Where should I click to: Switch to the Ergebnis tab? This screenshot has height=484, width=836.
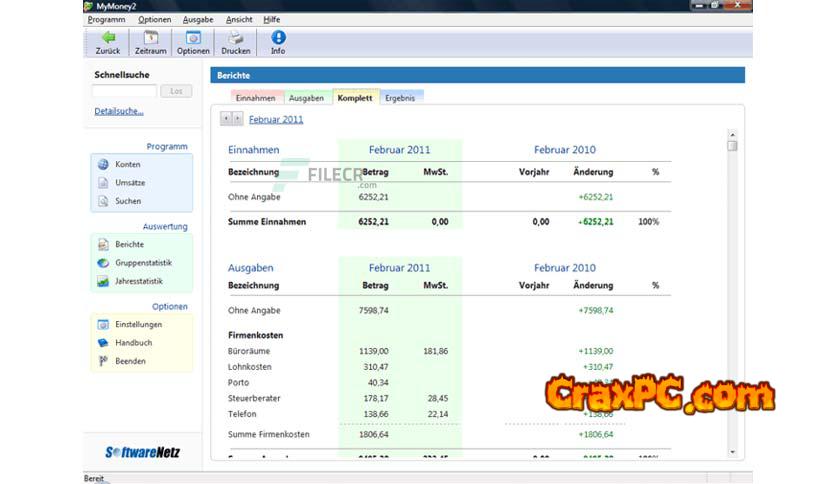click(400, 98)
